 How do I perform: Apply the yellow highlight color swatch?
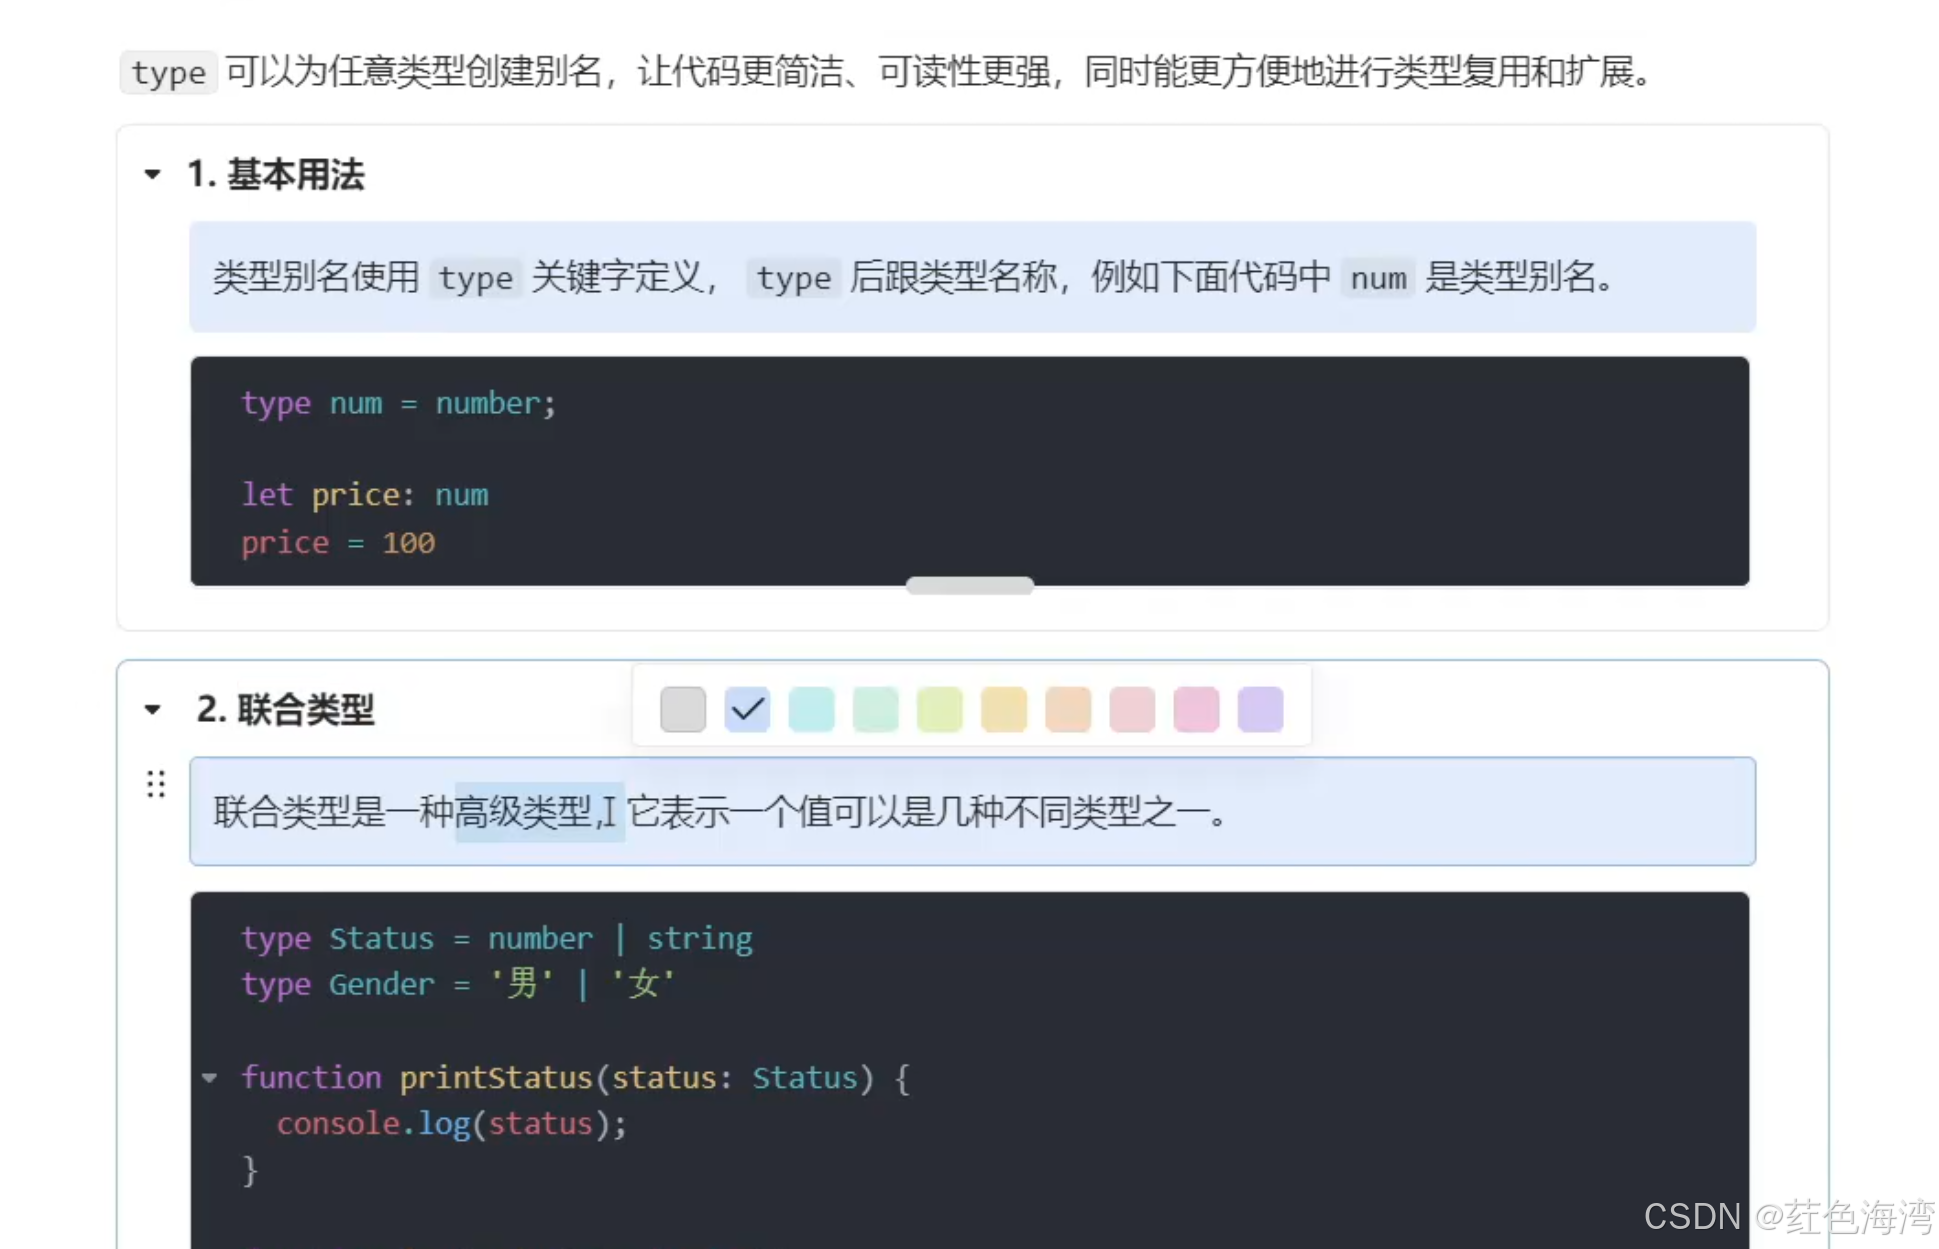[1003, 709]
